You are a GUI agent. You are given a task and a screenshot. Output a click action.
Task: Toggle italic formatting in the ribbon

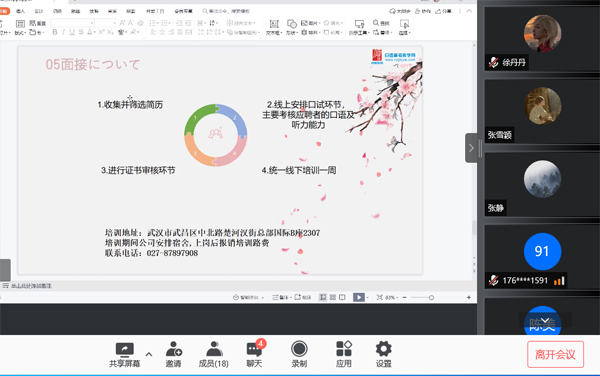click(x=64, y=32)
